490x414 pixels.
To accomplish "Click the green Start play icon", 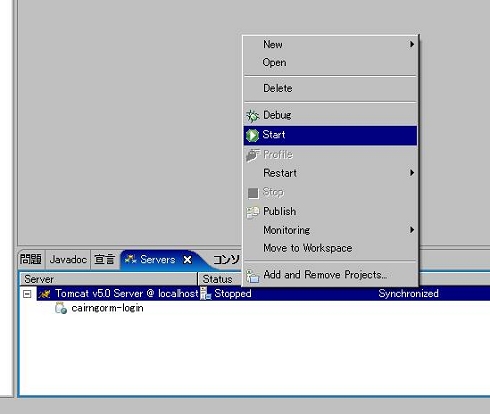I will click(x=252, y=135).
